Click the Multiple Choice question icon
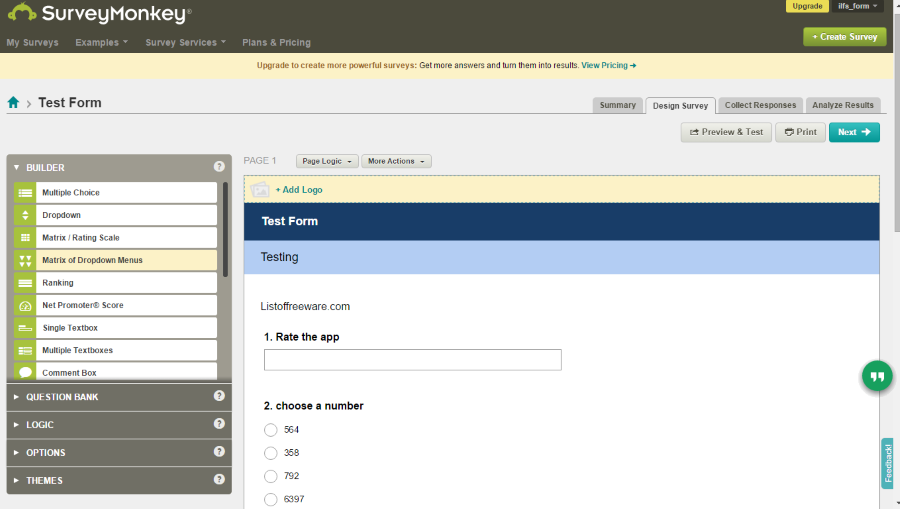 pos(25,193)
